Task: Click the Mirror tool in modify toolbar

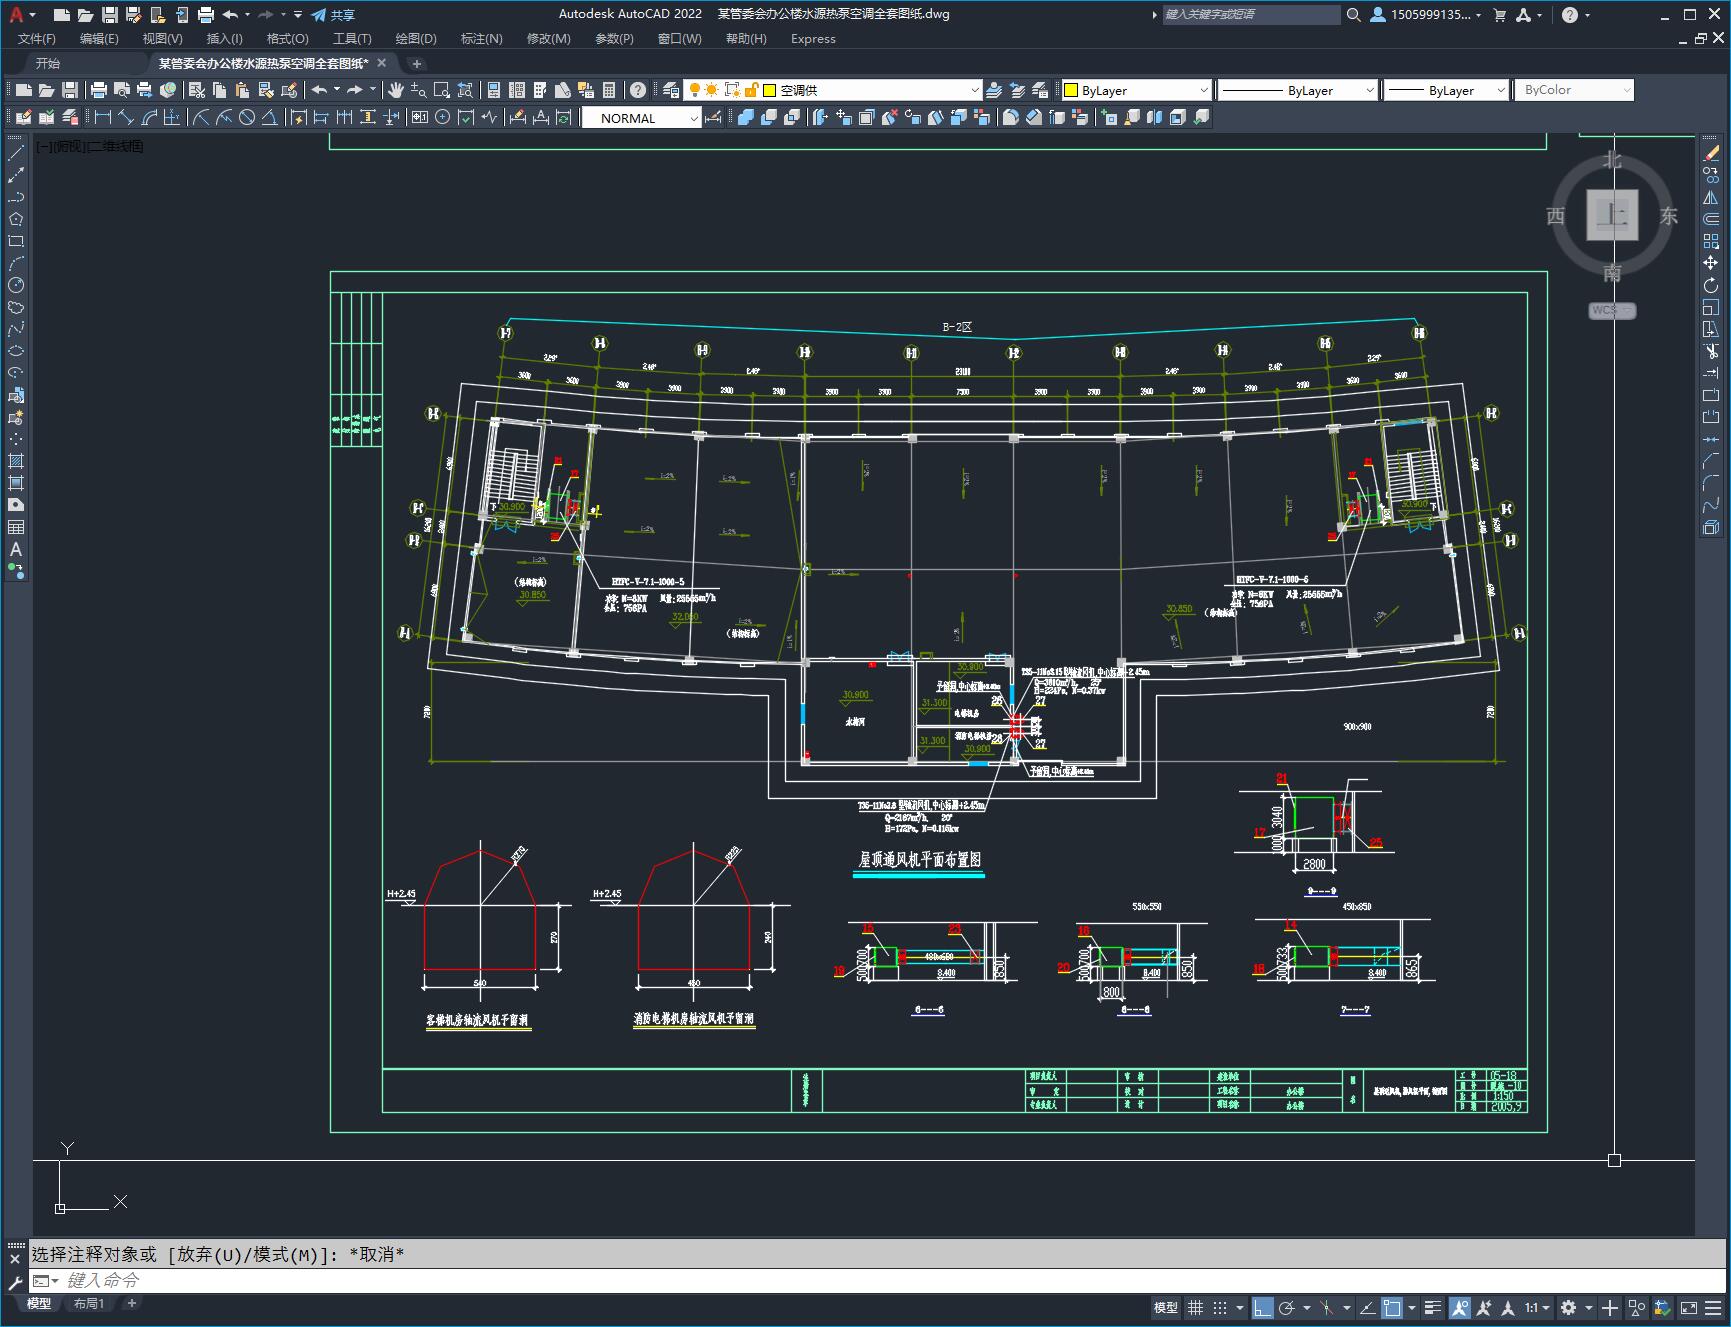Action: point(1711,197)
